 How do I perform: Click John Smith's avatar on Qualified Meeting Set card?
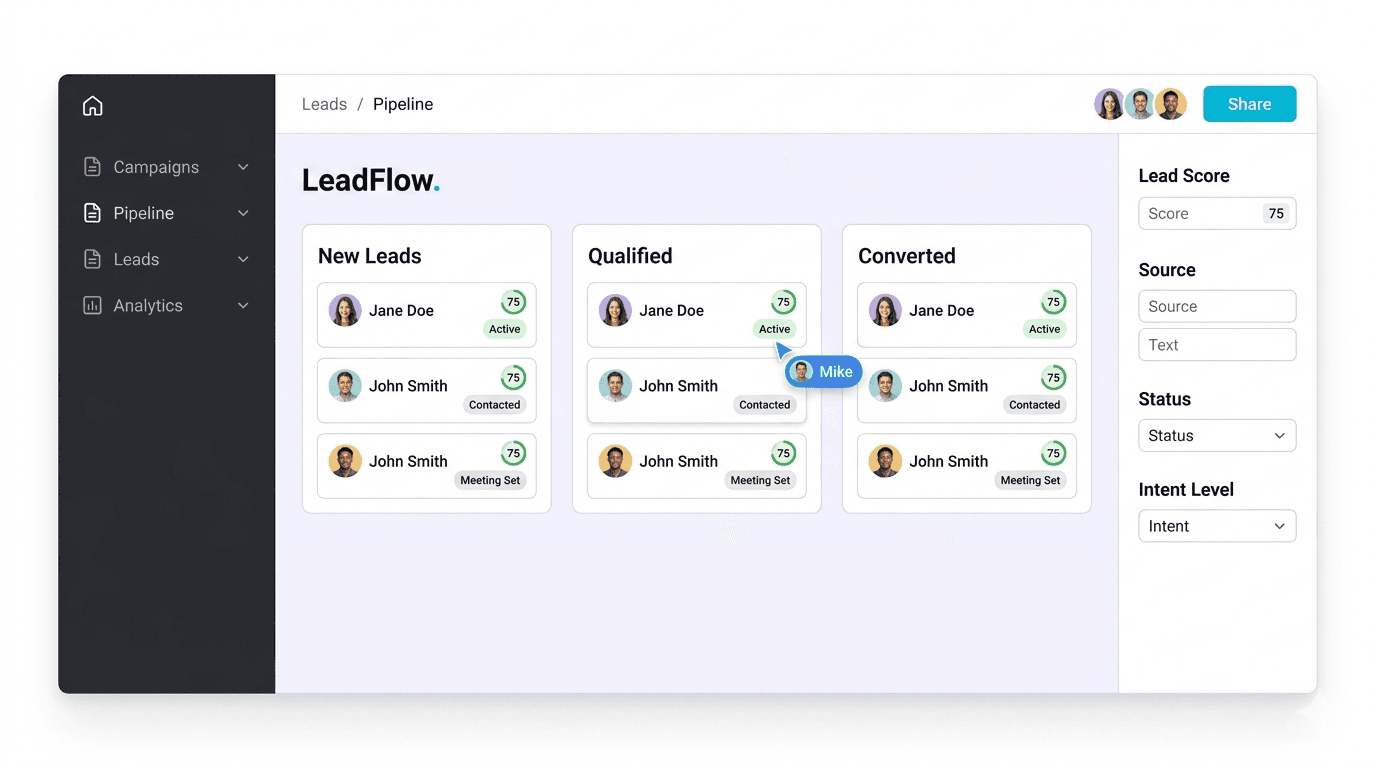(x=615, y=461)
